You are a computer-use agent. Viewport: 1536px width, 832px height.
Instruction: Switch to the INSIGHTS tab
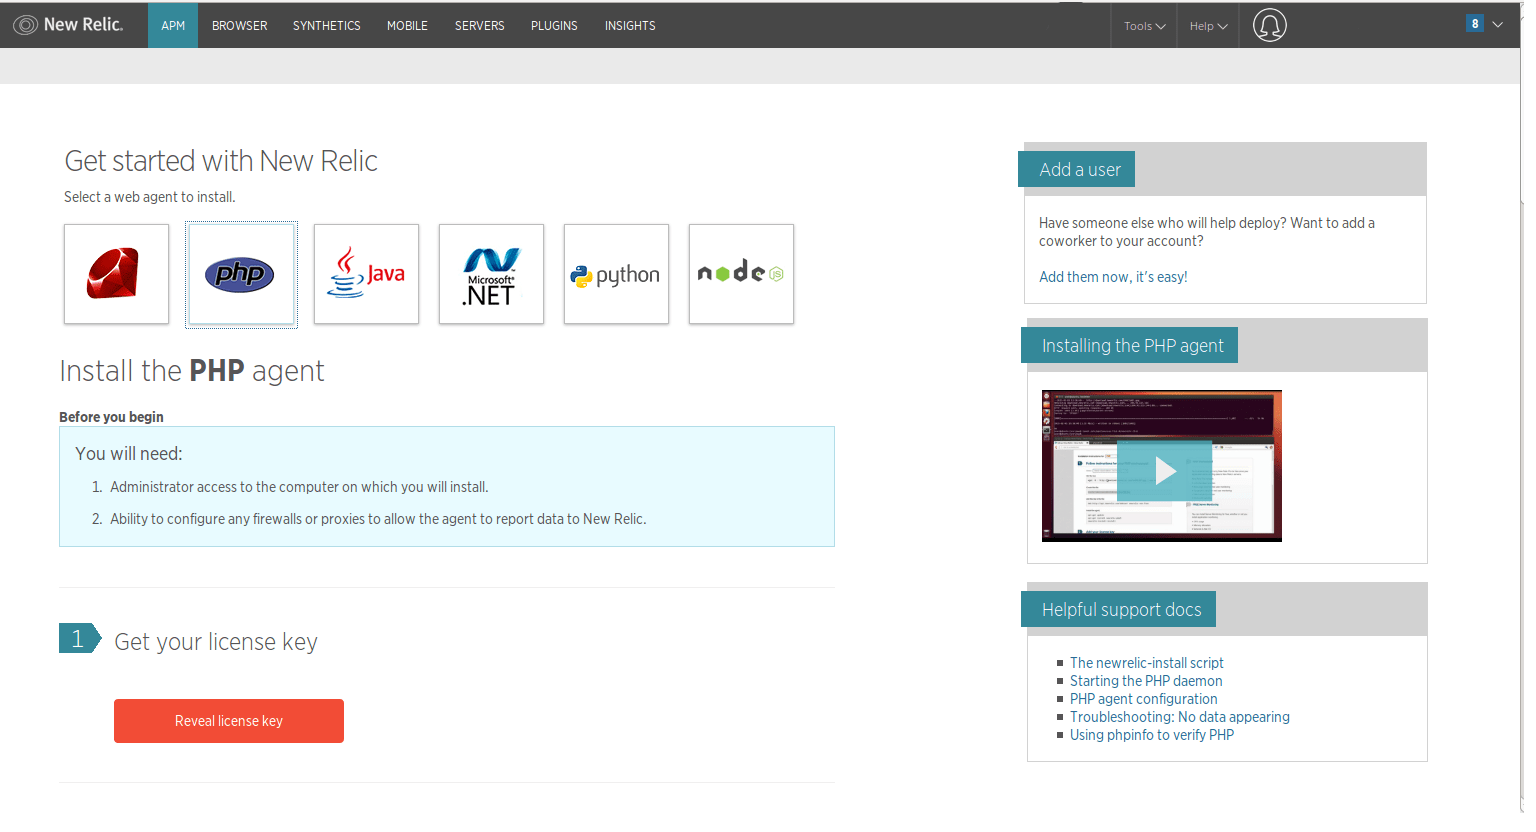(x=630, y=25)
